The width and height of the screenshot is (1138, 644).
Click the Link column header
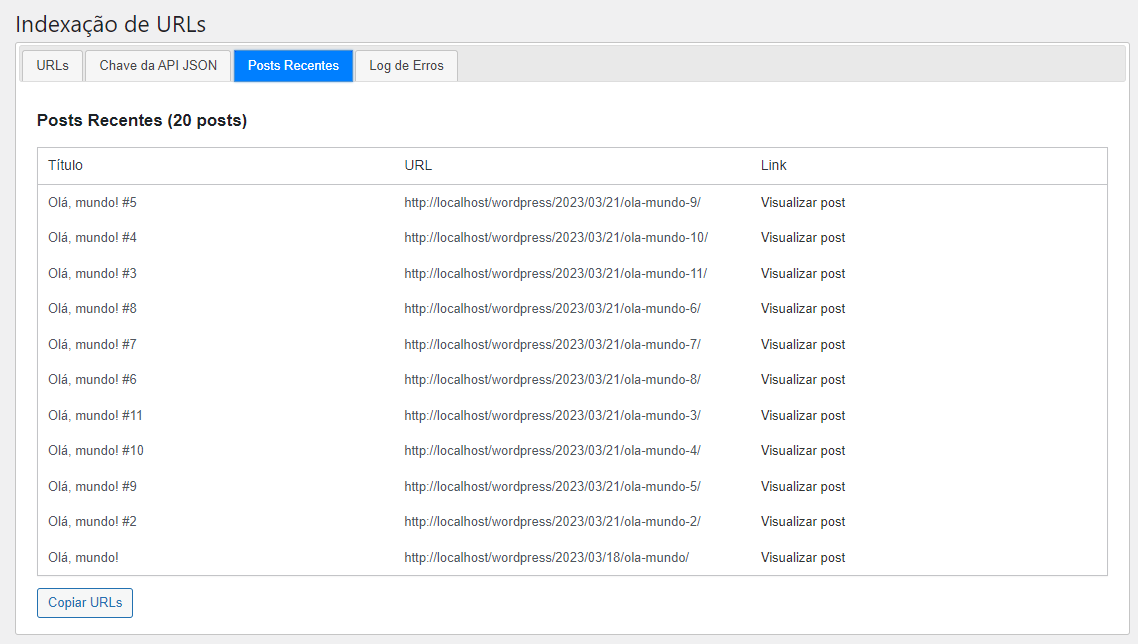(774, 166)
